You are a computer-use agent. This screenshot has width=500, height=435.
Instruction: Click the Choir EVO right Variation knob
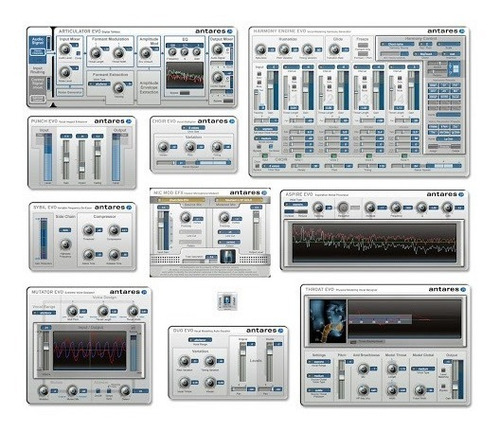[x=217, y=147]
